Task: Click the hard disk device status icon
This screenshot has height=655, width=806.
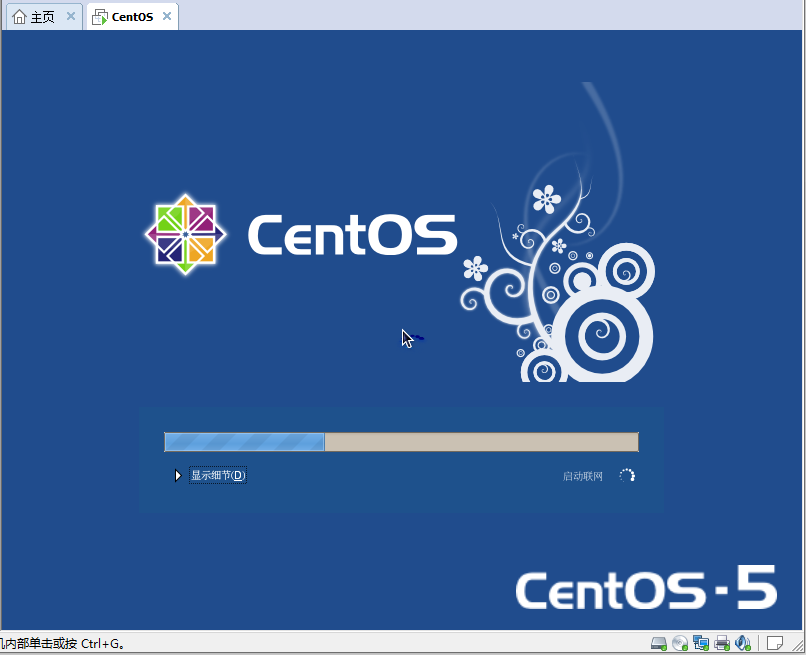Action: (658, 643)
